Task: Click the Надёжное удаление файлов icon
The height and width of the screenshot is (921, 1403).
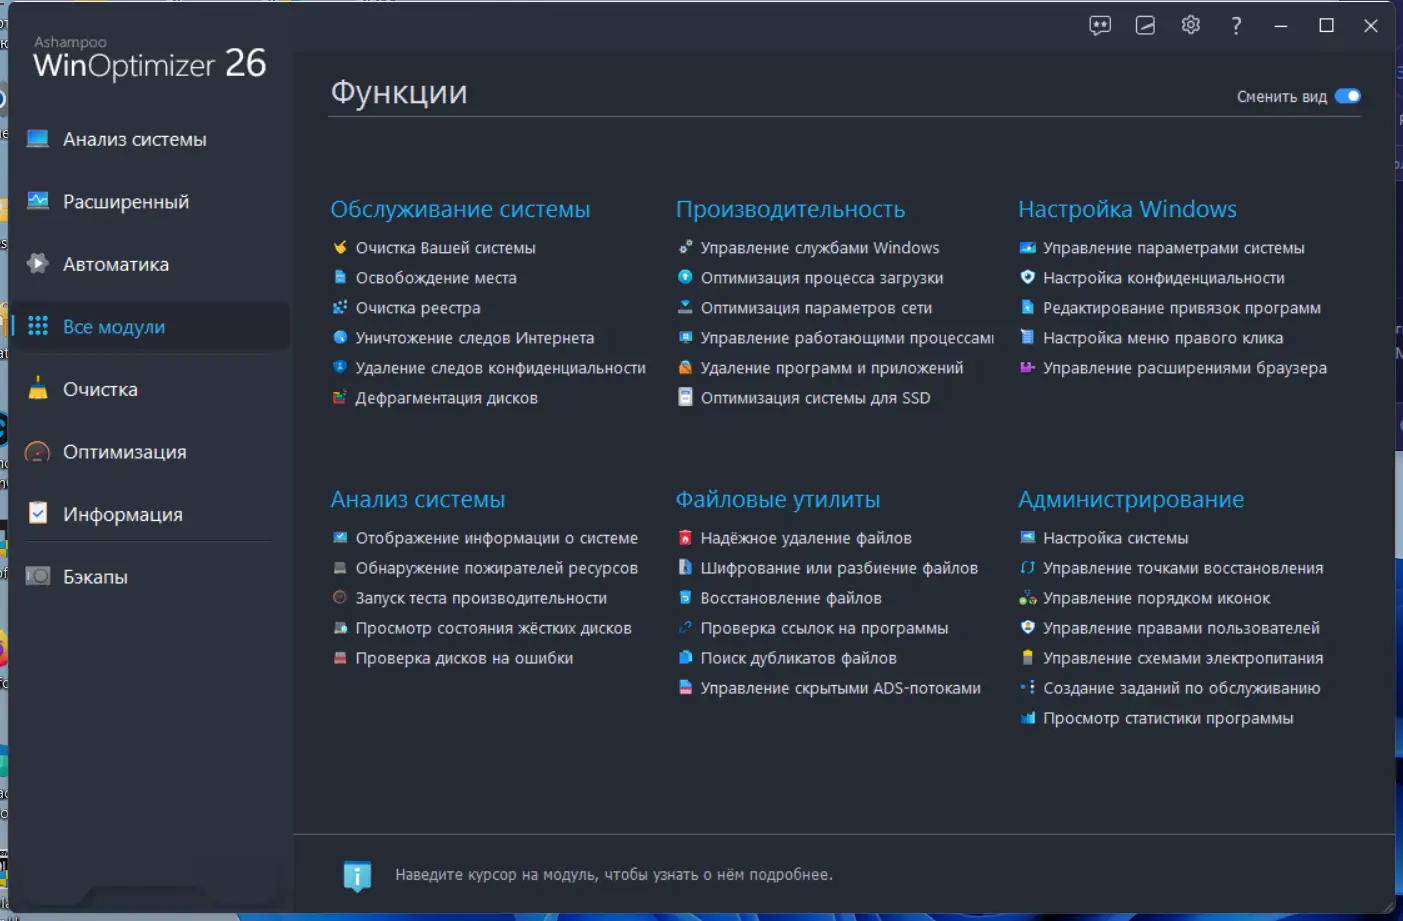Action: 685,538
